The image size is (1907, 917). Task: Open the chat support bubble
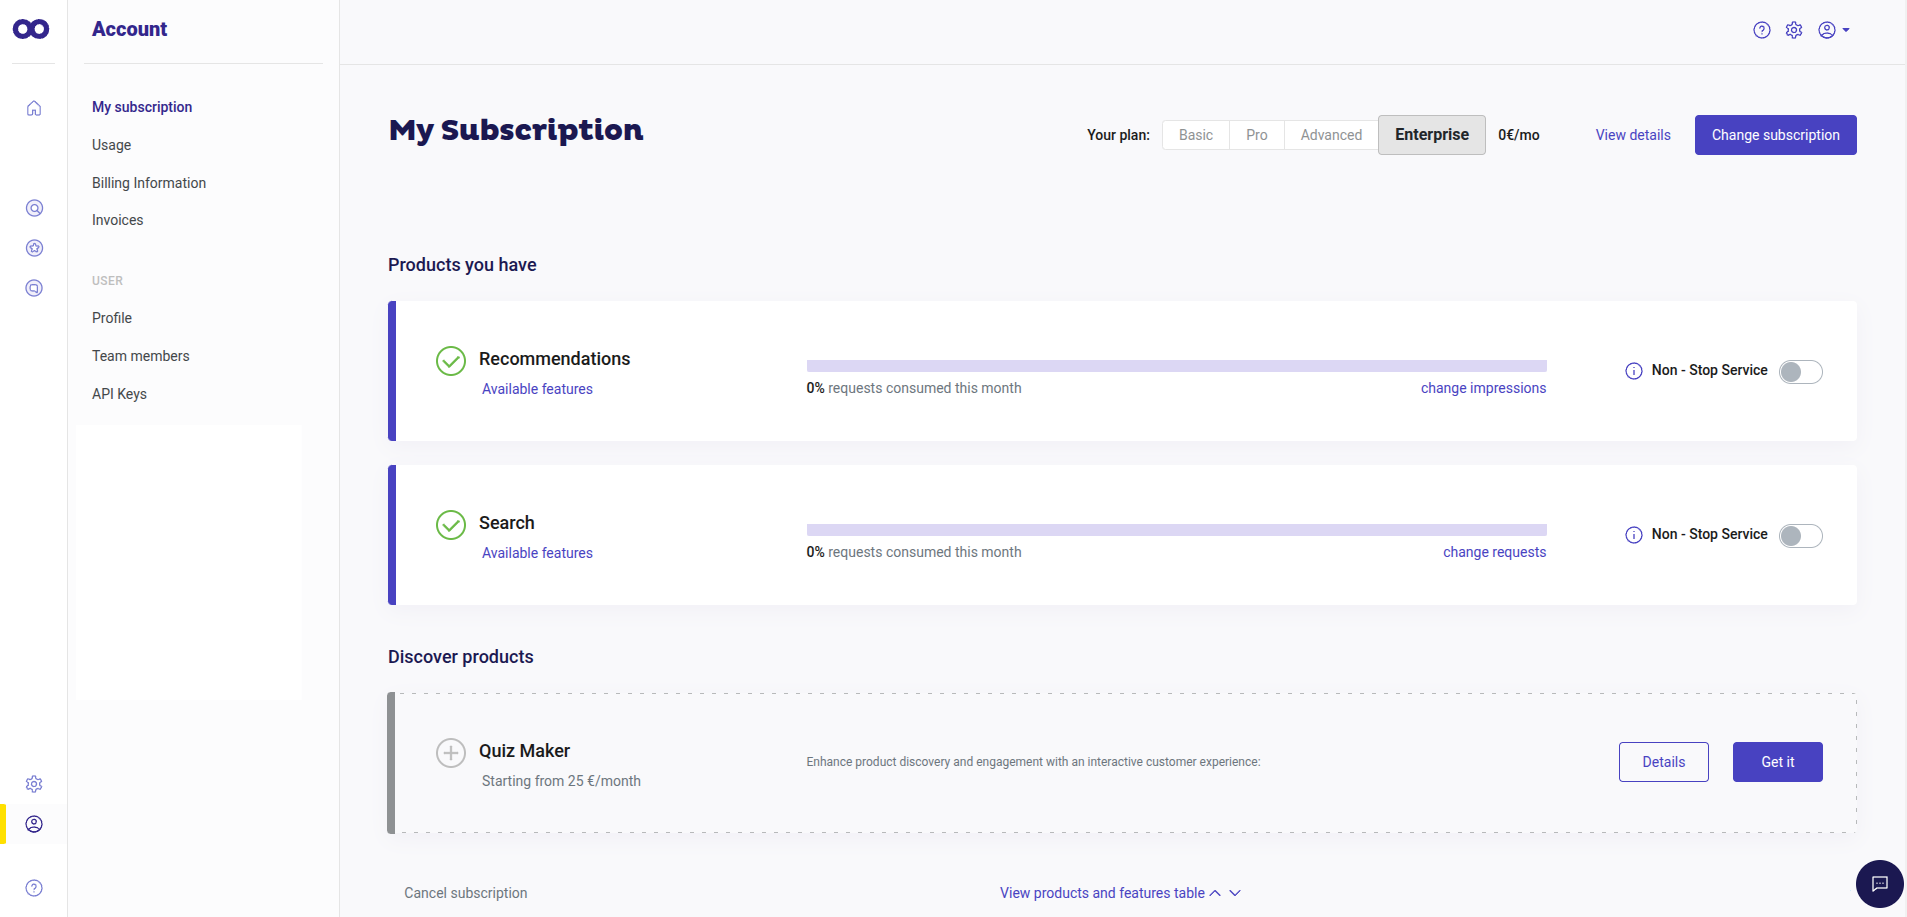point(1880,884)
